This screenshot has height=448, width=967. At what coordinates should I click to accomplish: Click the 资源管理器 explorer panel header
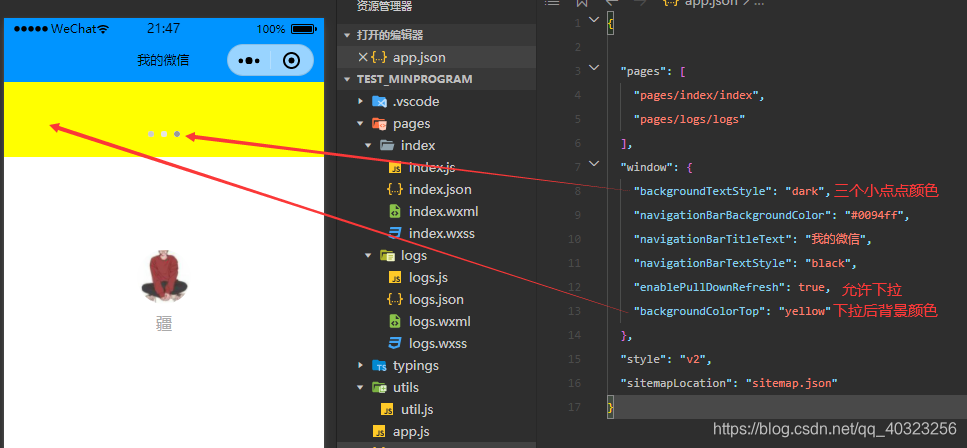point(384,6)
